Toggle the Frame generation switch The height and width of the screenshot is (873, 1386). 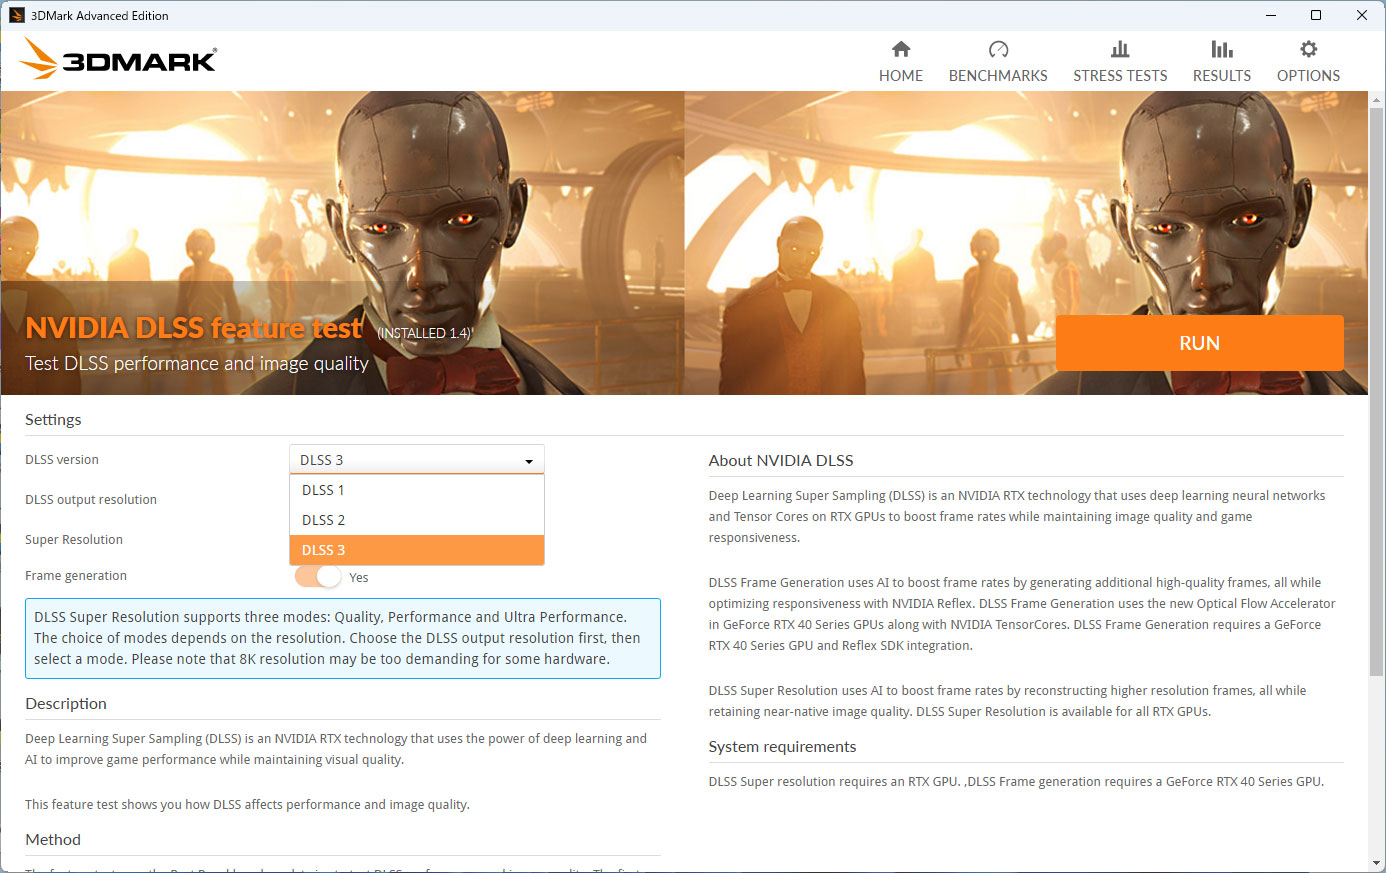click(x=318, y=577)
